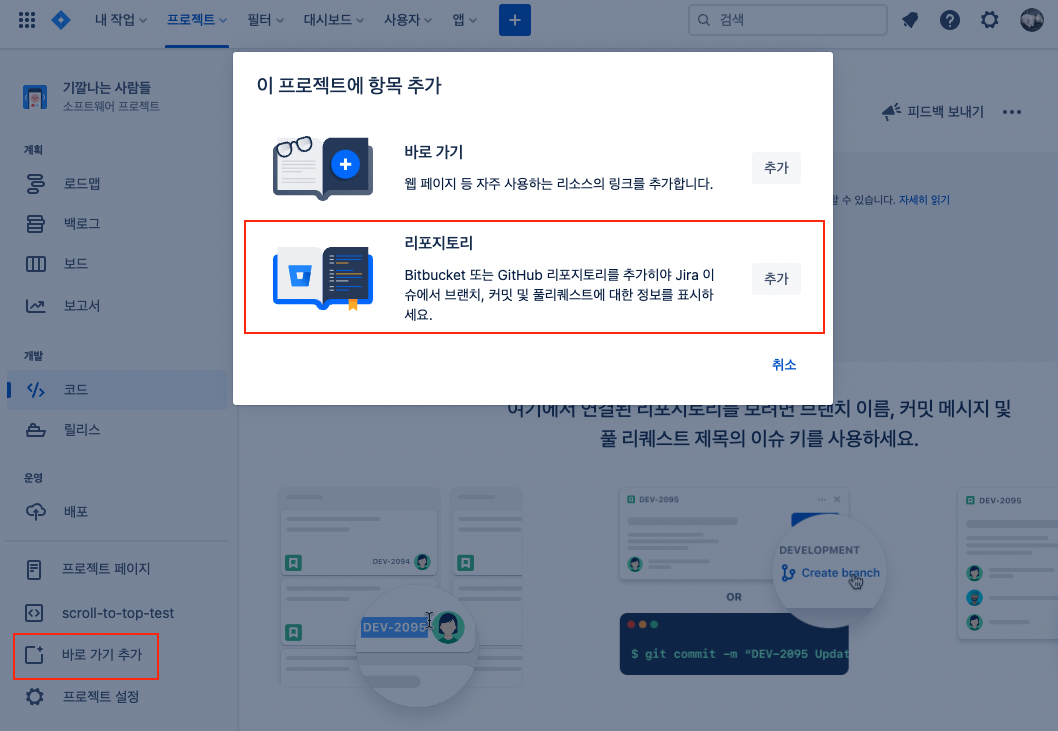Click the 바로 가기 heading in dialog
Screen dimensions: 1058x731
[x=433, y=152]
